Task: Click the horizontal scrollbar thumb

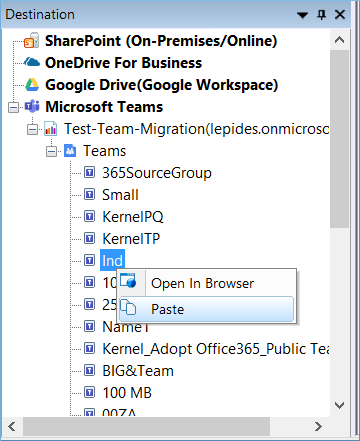Action: (x=146, y=426)
